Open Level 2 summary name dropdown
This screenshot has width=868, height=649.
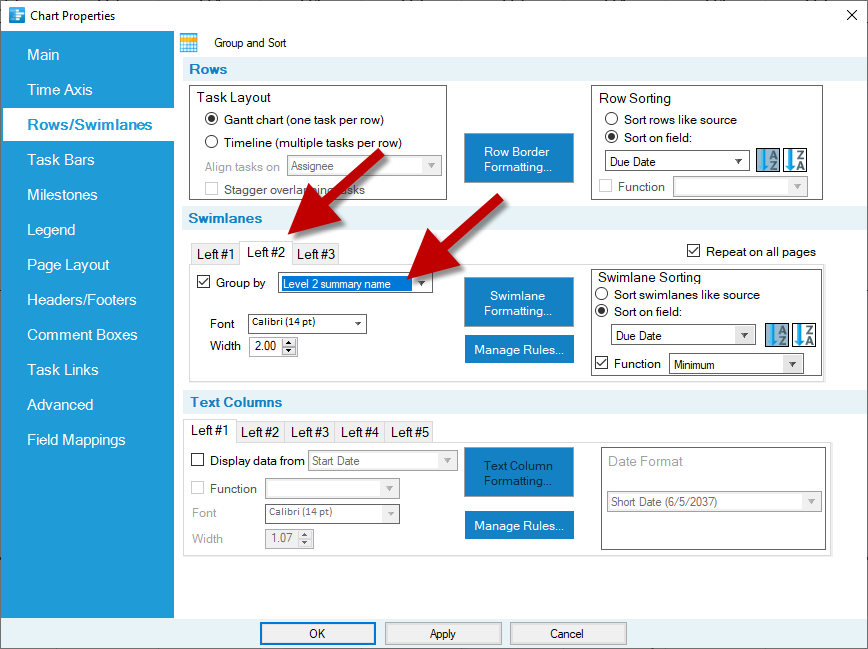(x=355, y=284)
